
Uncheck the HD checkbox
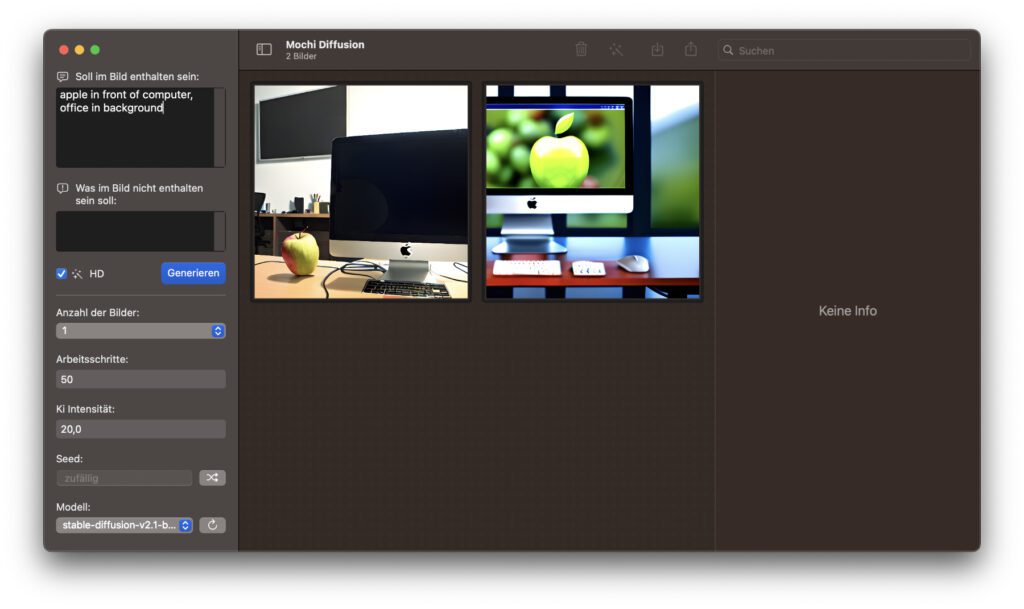61,273
